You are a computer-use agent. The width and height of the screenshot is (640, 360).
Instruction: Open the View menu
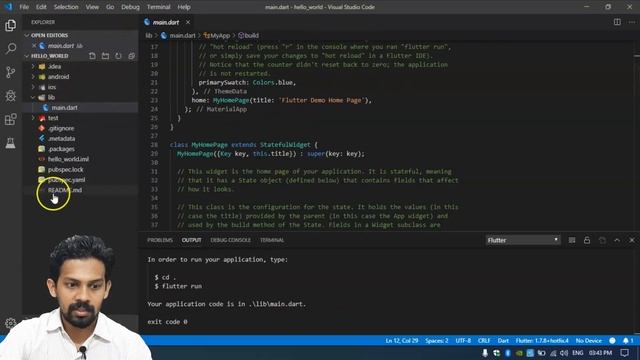pos(92,7)
